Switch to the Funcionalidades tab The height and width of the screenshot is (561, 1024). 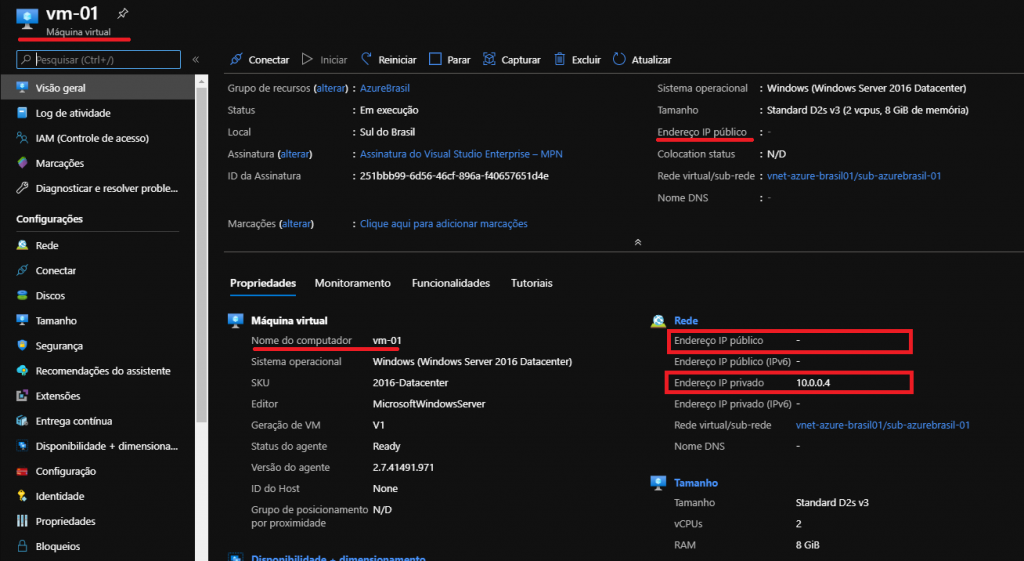450,283
